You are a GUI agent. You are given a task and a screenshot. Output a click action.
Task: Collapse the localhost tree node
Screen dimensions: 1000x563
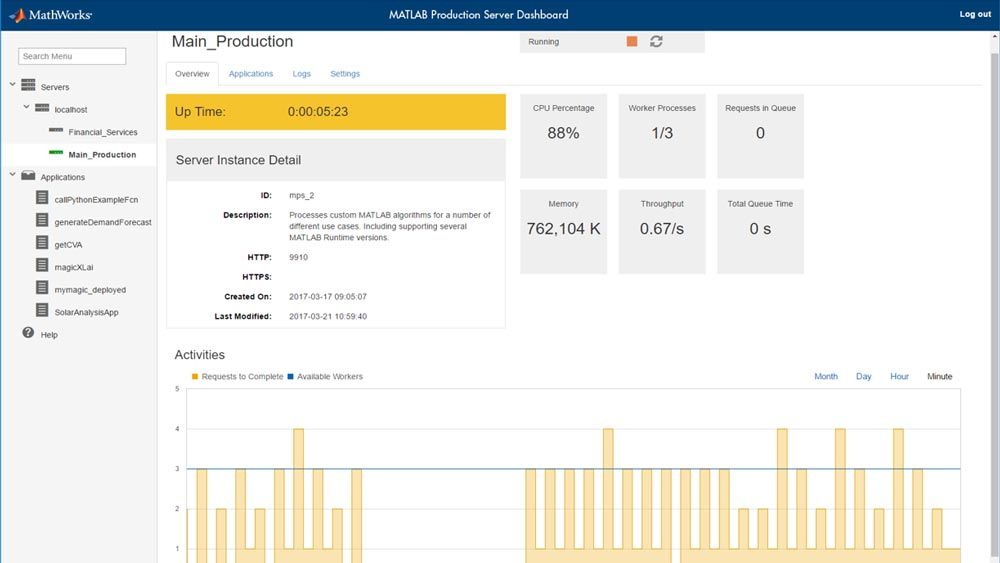[27, 108]
